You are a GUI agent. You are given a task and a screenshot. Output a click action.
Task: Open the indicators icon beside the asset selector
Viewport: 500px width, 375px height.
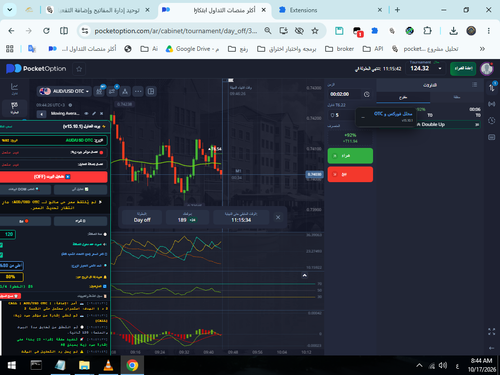99,91
